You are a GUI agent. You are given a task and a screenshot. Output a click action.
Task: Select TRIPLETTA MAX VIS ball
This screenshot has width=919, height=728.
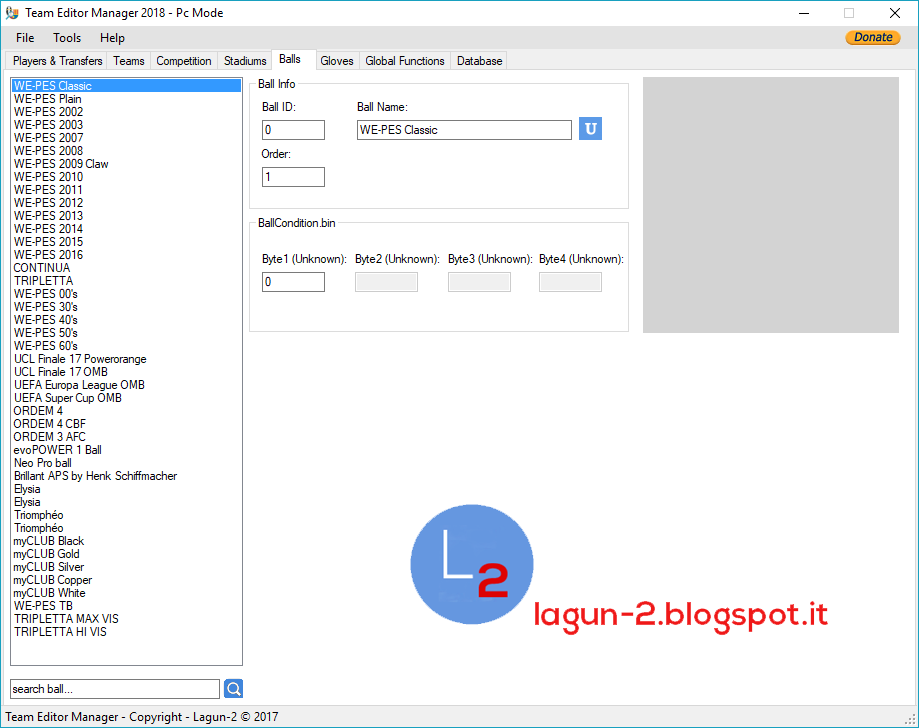[x=127, y=619]
